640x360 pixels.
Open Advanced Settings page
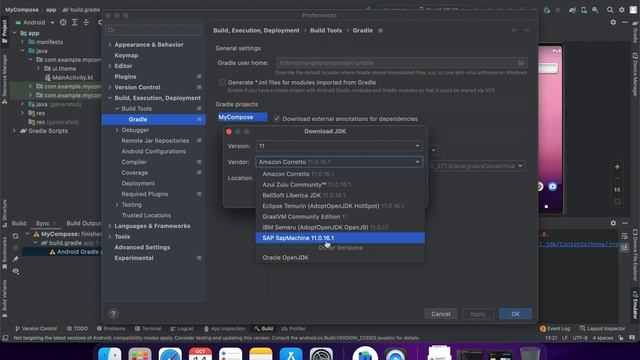pyautogui.click(x=142, y=247)
